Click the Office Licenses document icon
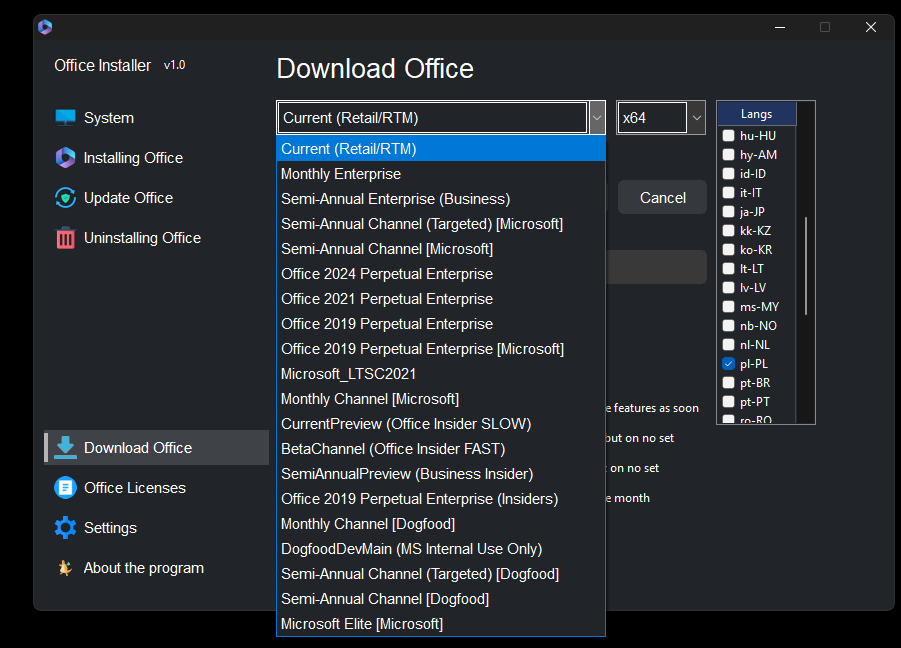 click(66, 488)
